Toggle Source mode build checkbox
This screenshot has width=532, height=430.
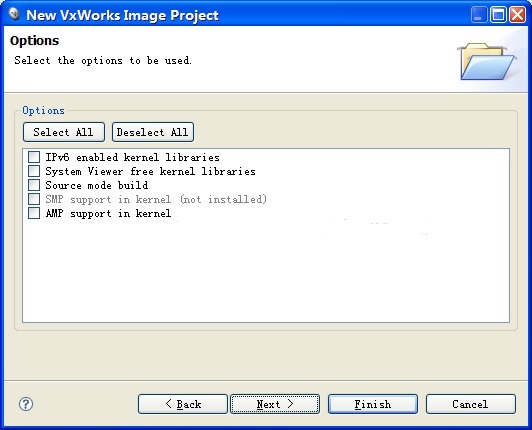click(34, 185)
